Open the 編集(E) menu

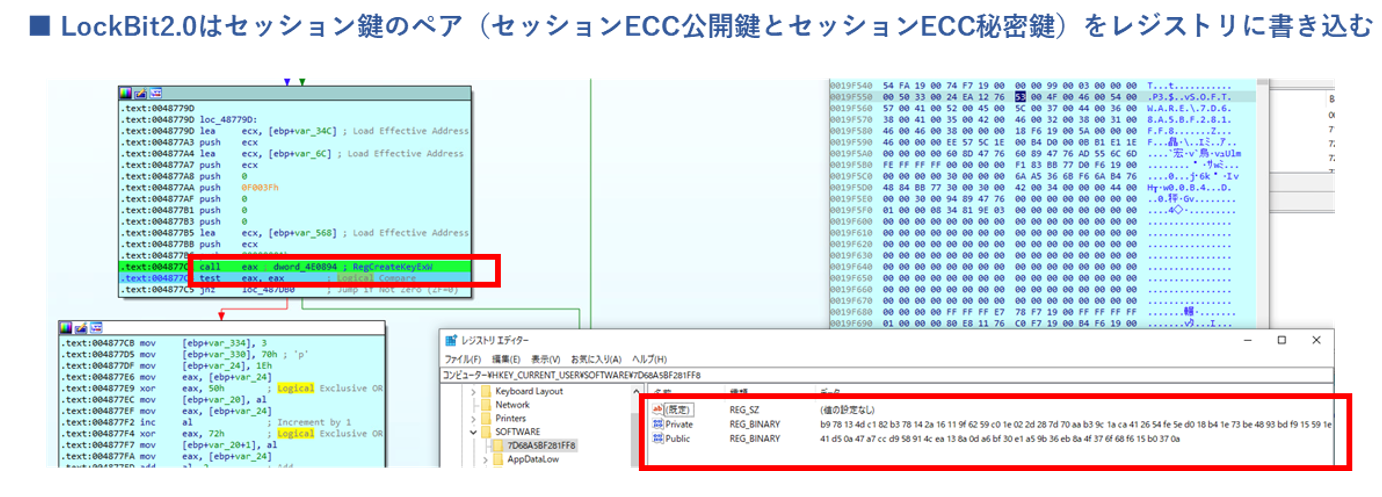(506, 358)
